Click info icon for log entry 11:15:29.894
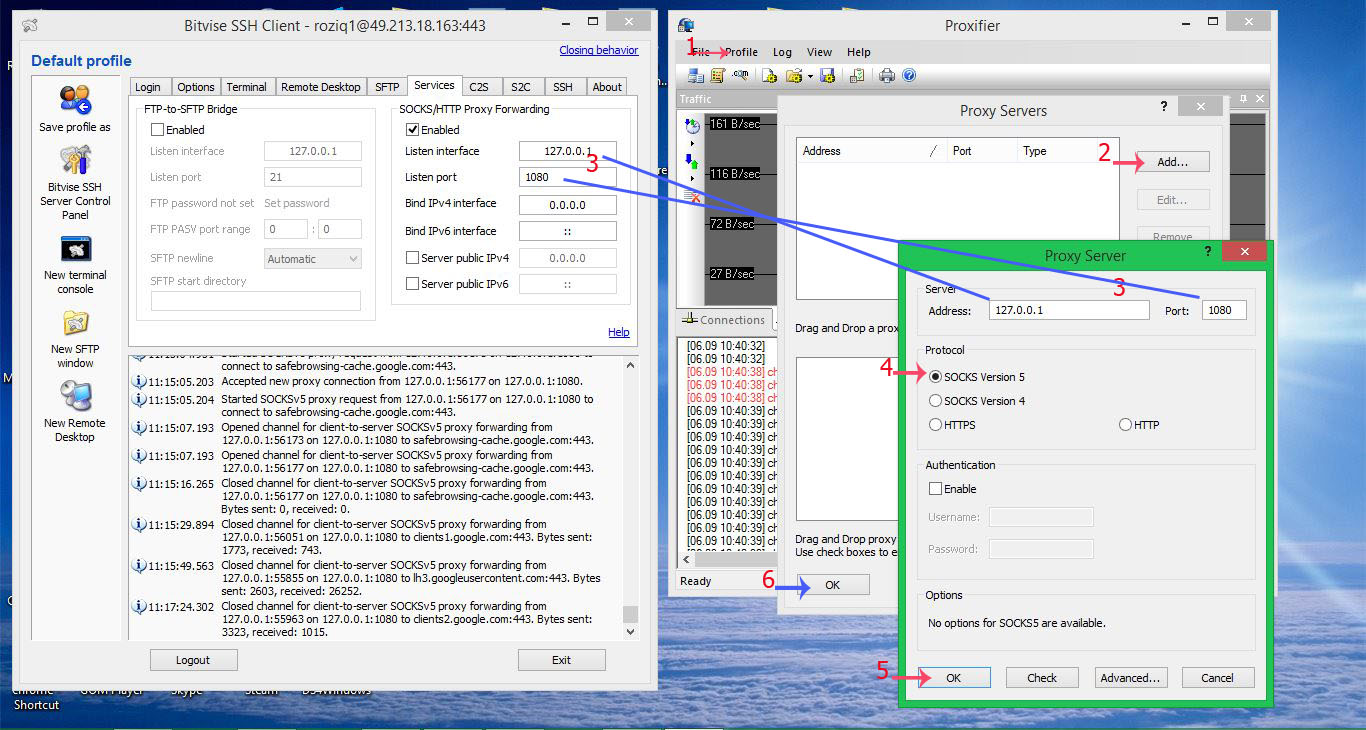This screenshot has height=730, width=1366. (x=139, y=524)
